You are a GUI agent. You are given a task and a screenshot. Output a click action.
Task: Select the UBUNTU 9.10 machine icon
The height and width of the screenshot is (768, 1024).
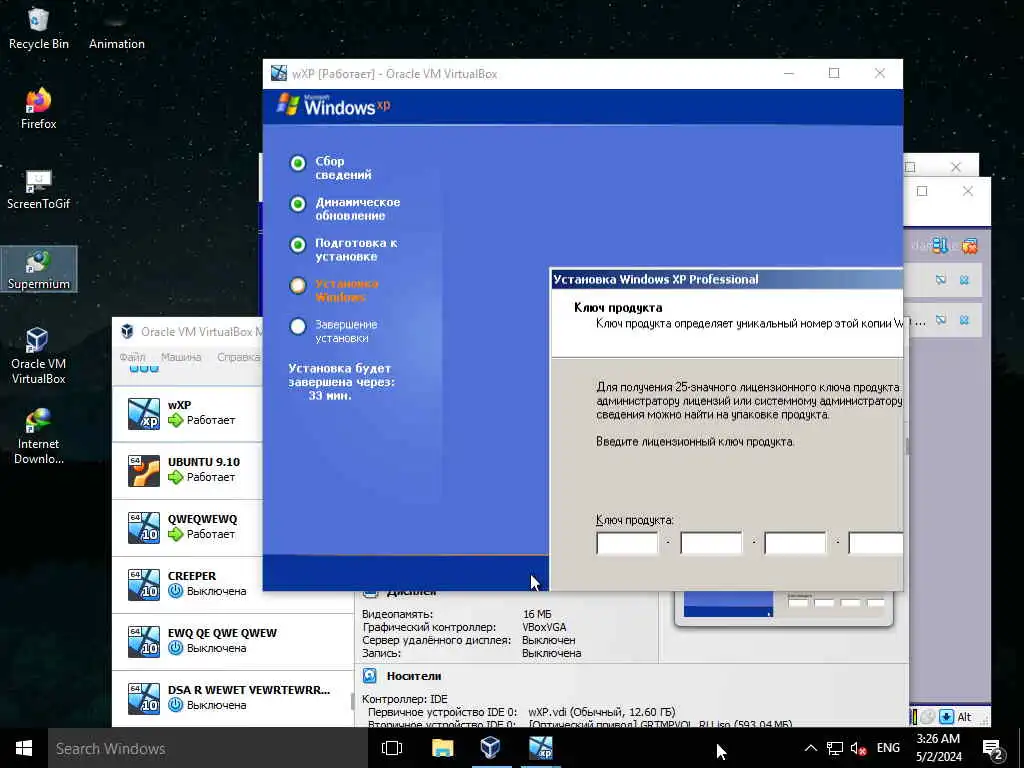coord(144,471)
